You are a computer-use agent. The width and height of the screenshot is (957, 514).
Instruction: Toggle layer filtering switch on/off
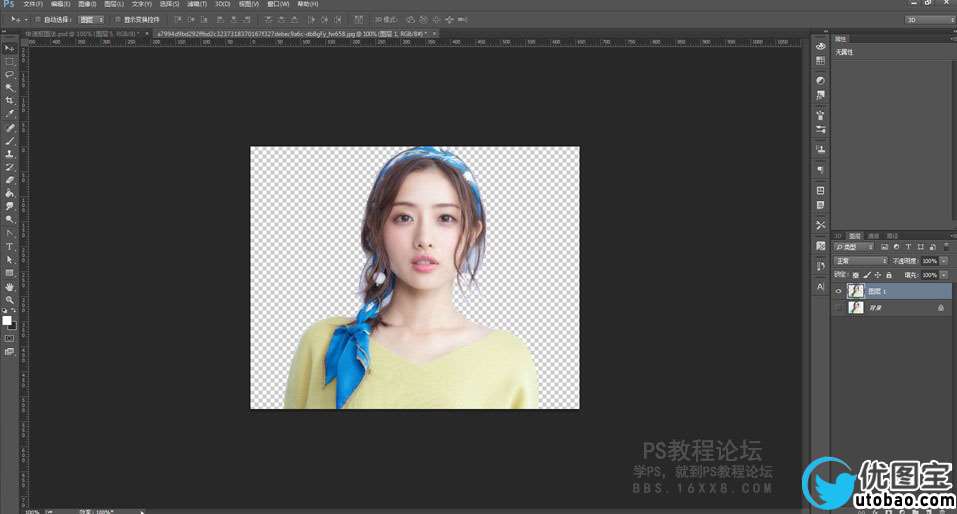[x=947, y=247]
